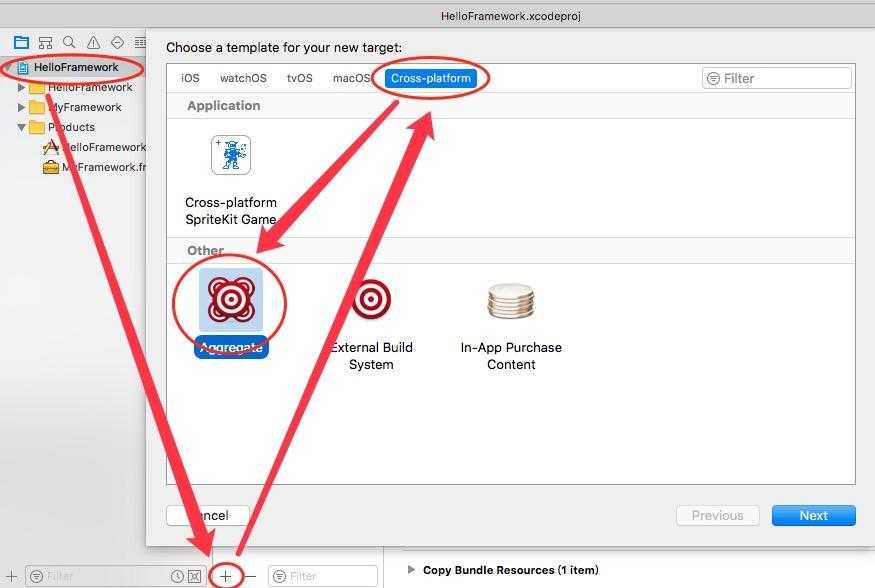The width and height of the screenshot is (875, 588).
Task: Choose In-App Purchase Content template
Action: 511,325
